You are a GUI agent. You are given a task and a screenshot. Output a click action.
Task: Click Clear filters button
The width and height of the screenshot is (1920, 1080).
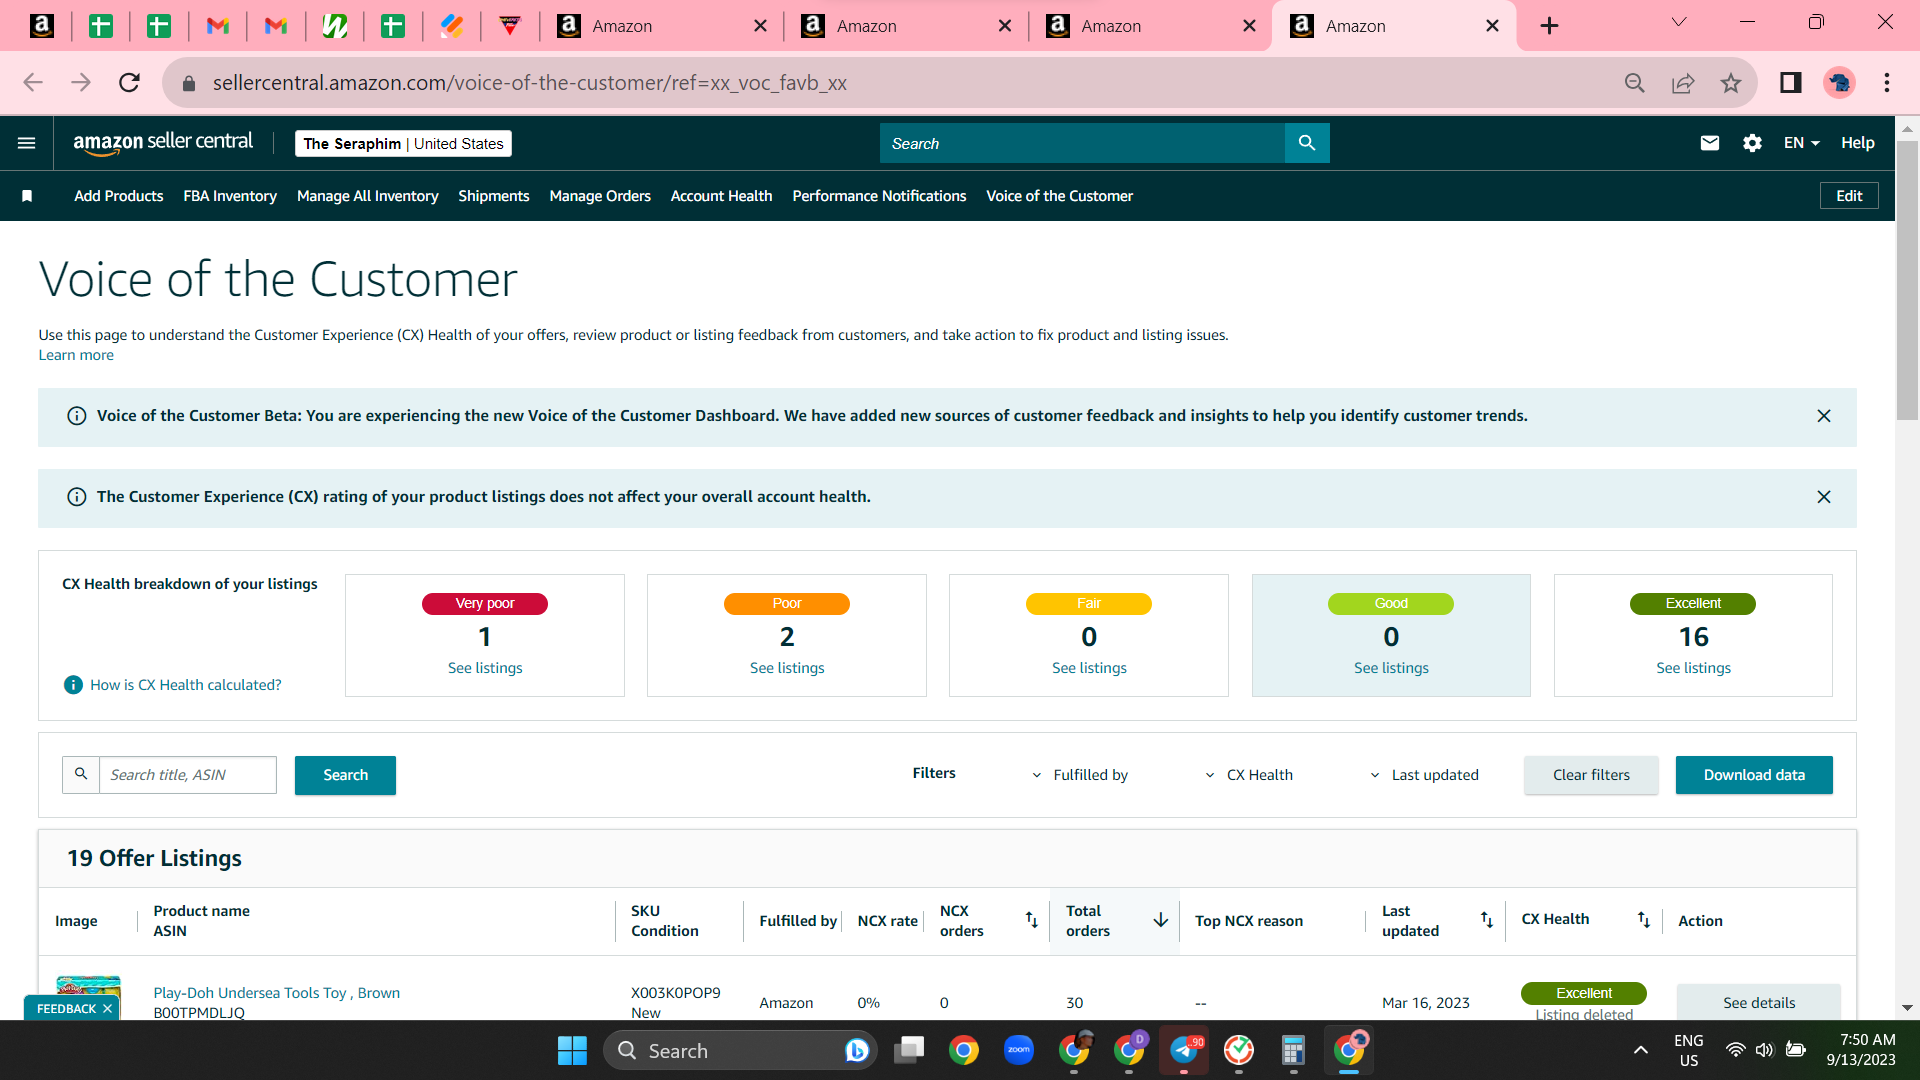1591,775
